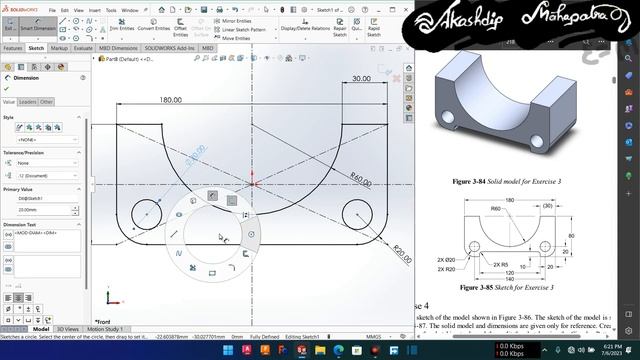640x360 pixels.
Task: Open the precision dropdown .12 (Document)
Action: pos(47,176)
